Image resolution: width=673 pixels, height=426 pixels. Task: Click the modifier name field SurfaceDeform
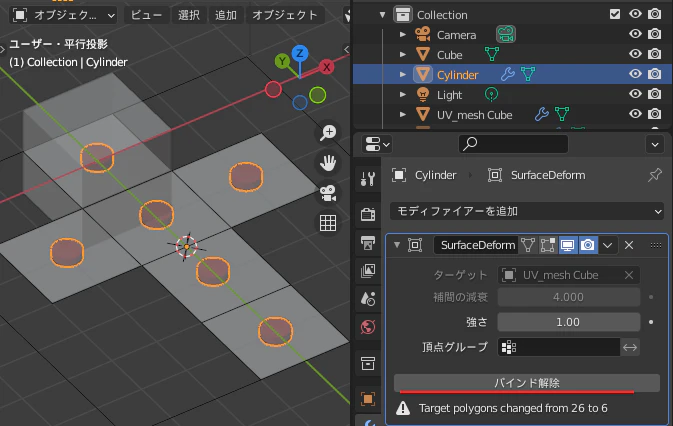476,245
